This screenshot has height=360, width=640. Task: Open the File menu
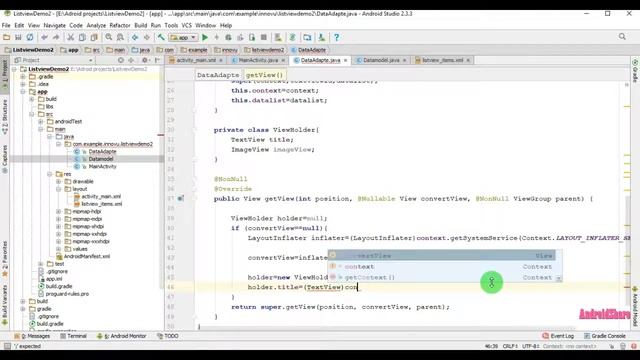tap(6, 25)
